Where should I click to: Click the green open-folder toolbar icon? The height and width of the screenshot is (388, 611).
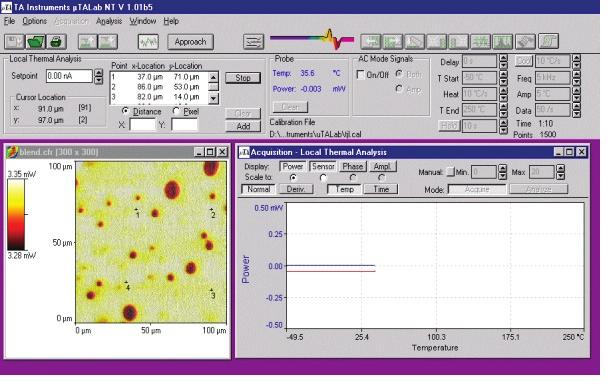(35, 41)
